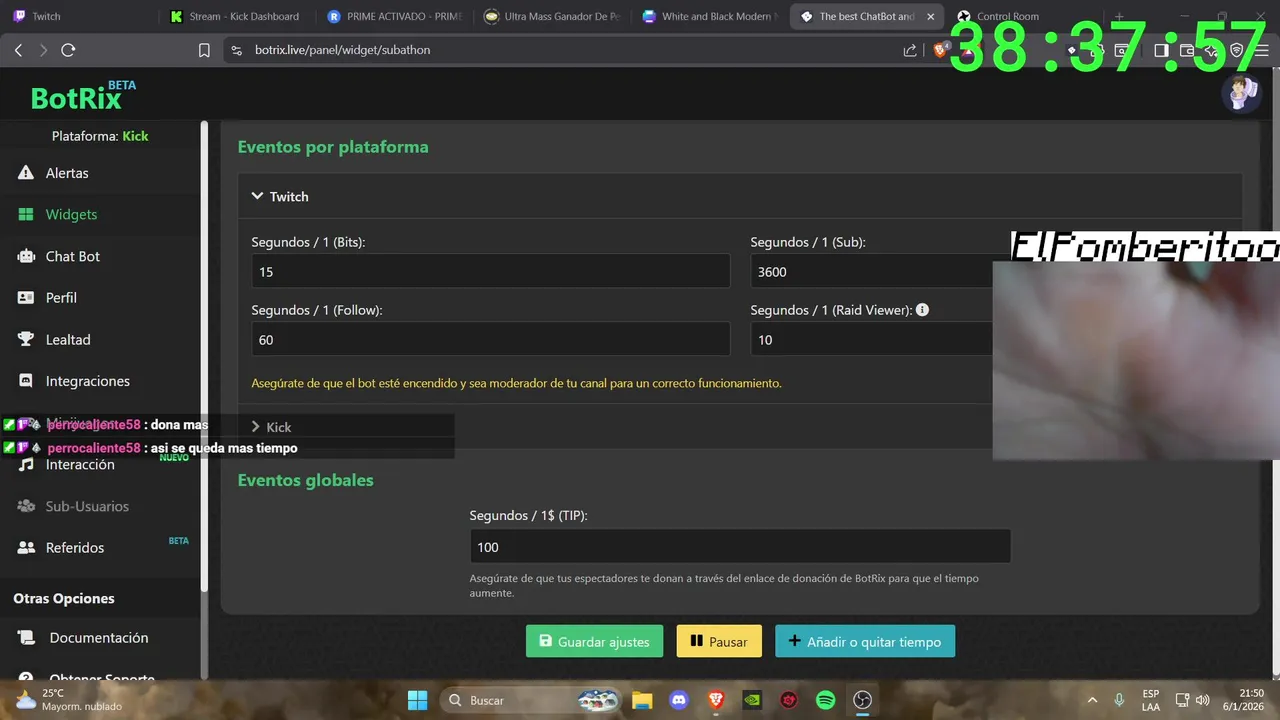This screenshot has width=1280, height=720.
Task: Edit Segundos per Bits field
Action: [491, 272]
